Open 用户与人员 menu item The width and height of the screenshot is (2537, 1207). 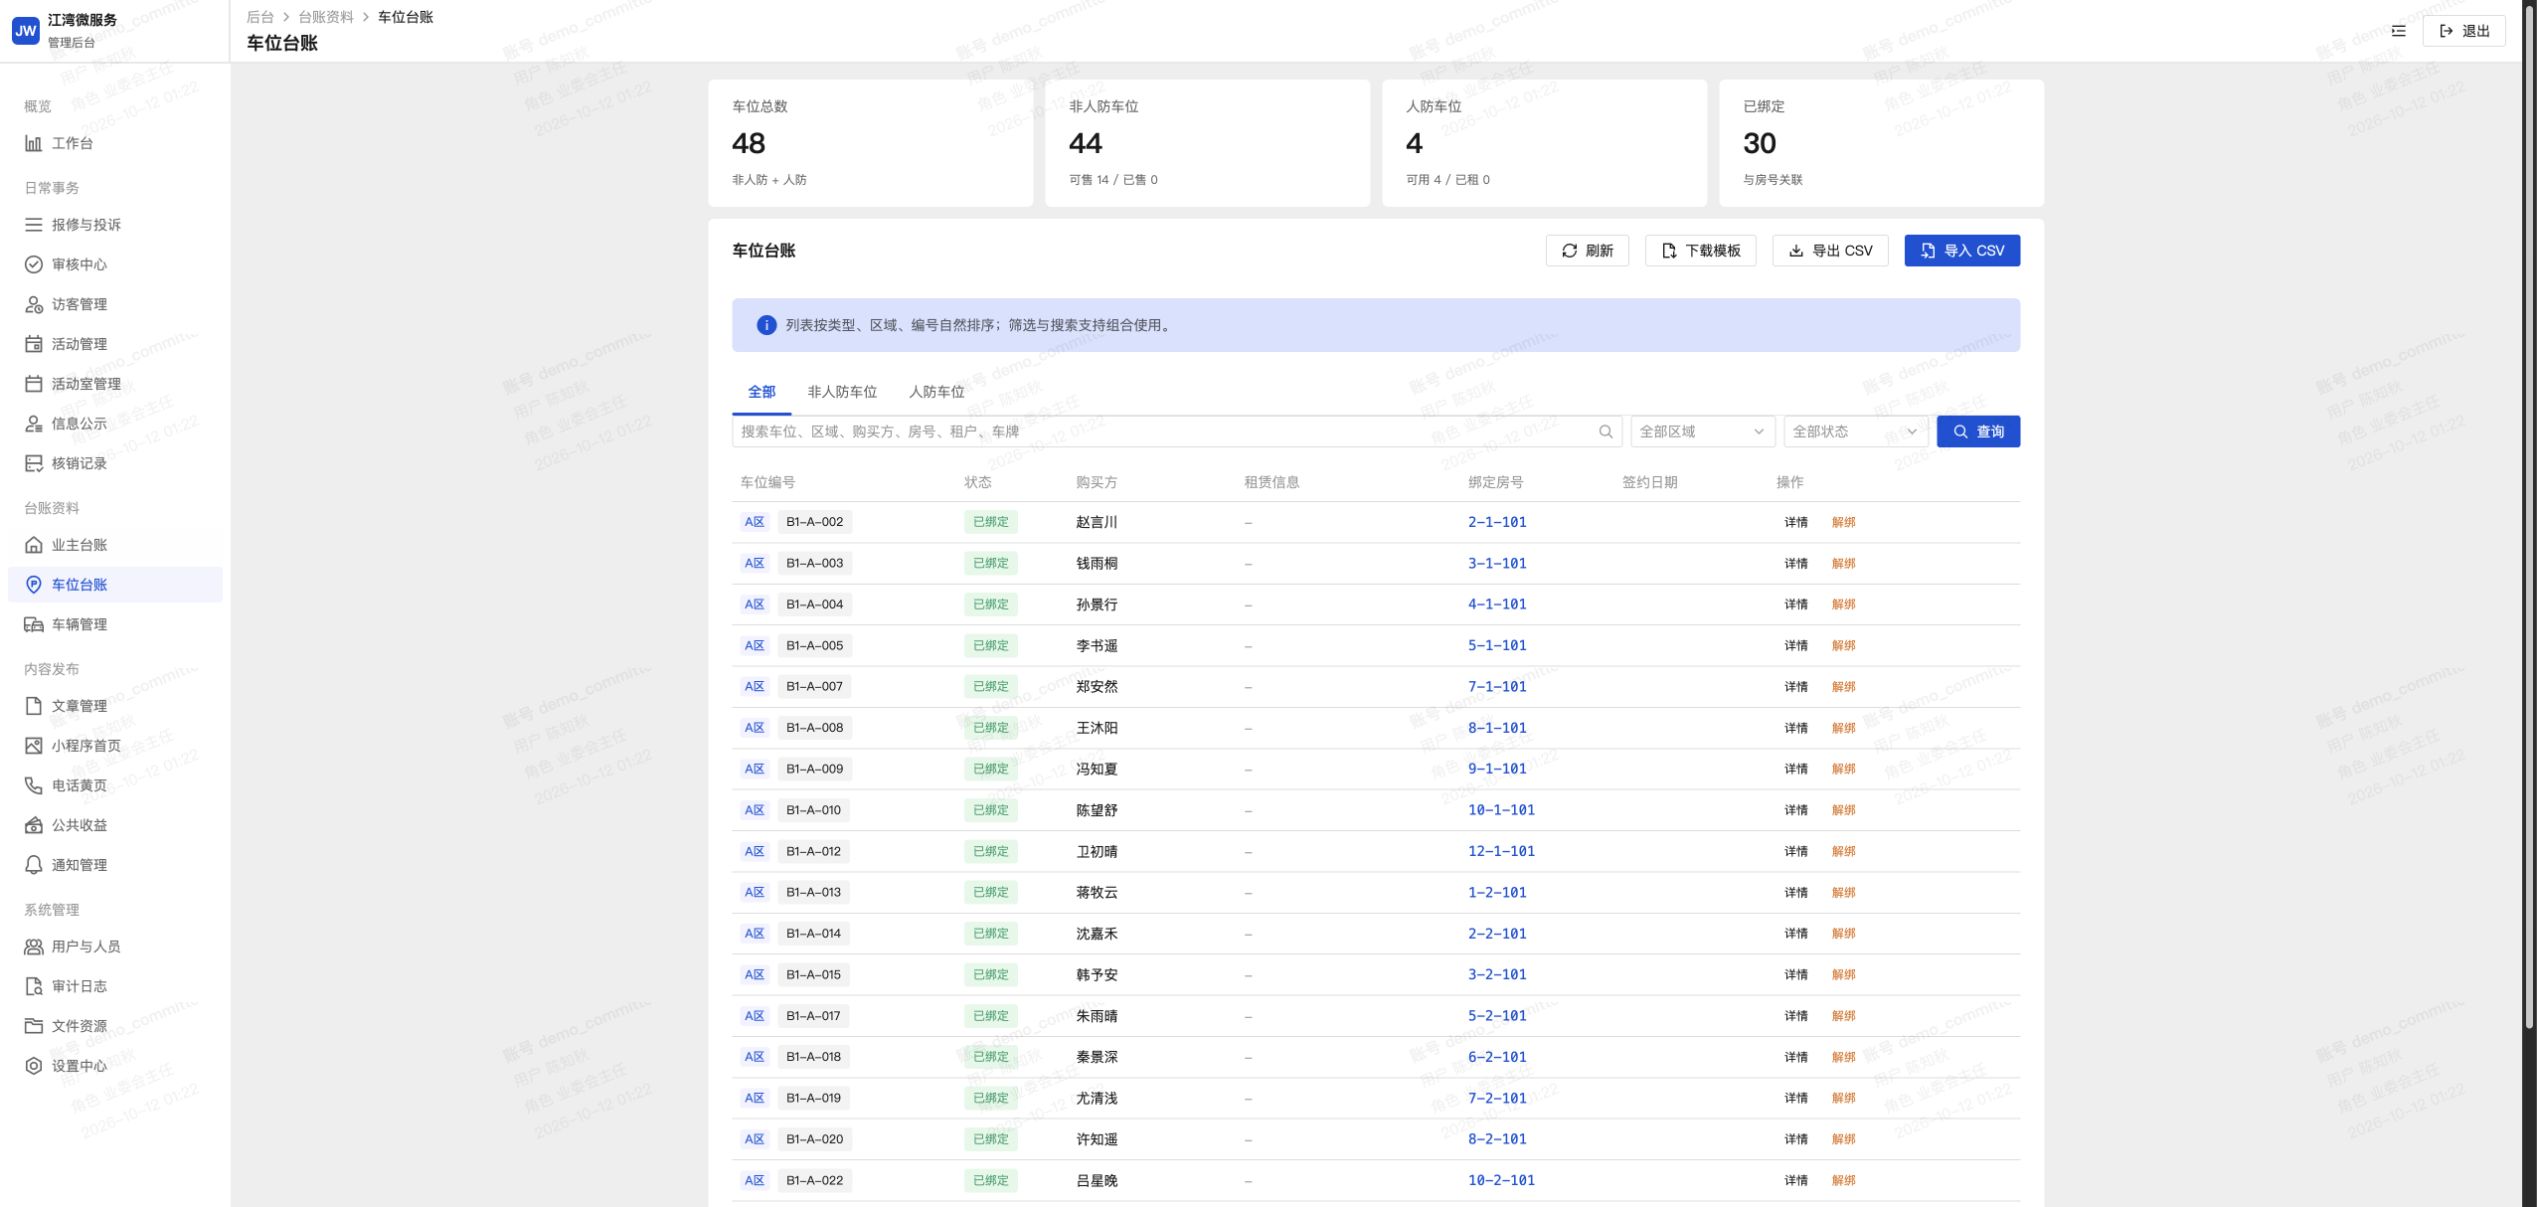point(115,947)
